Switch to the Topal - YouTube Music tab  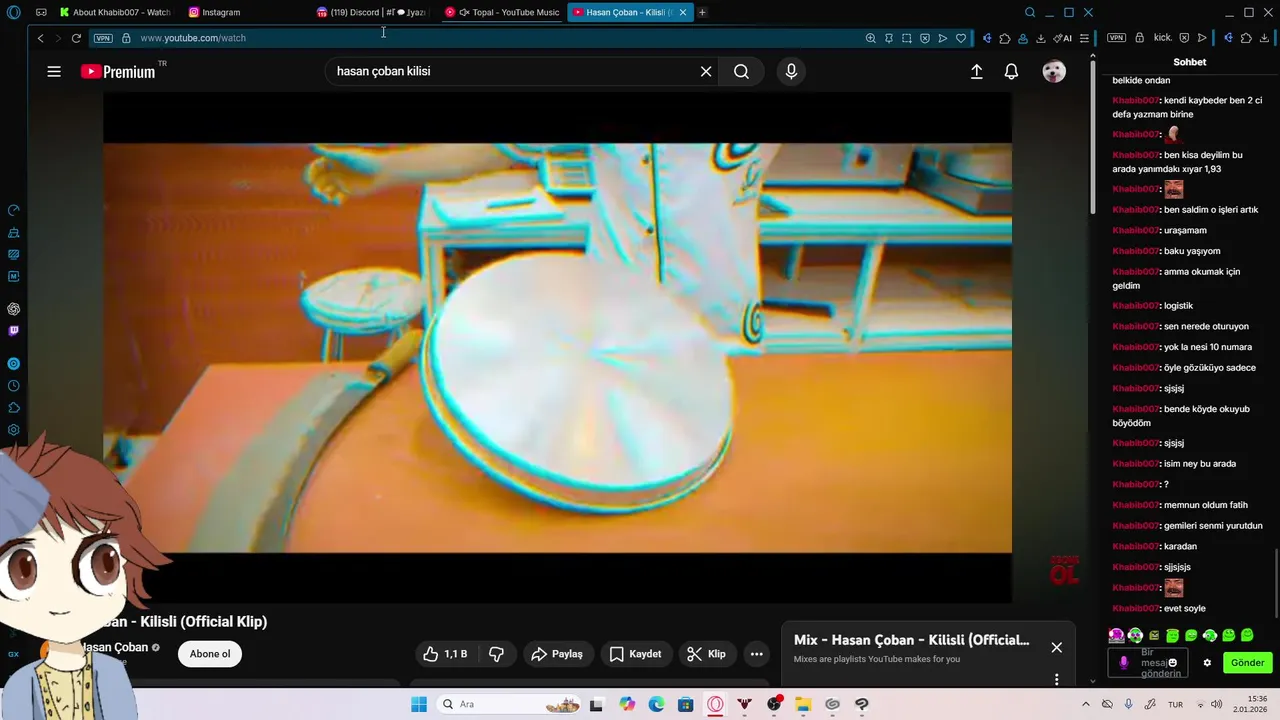click(x=502, y=12)
